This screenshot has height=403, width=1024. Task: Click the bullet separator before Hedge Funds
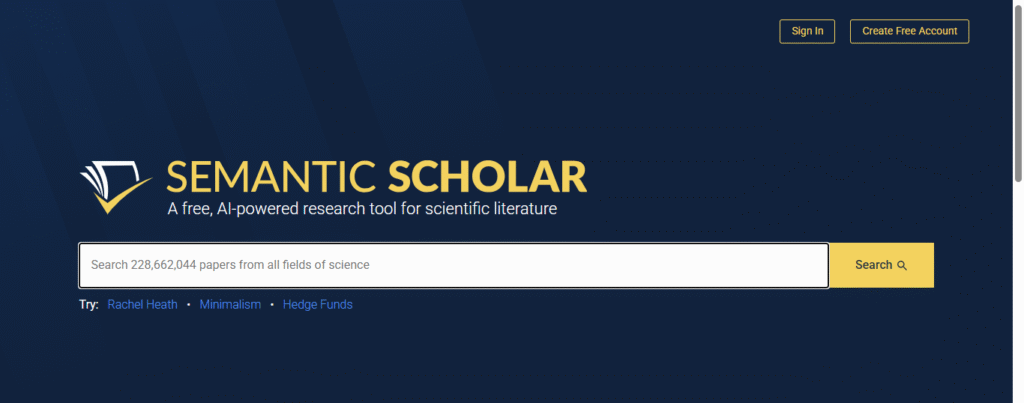tap(271, 304)
